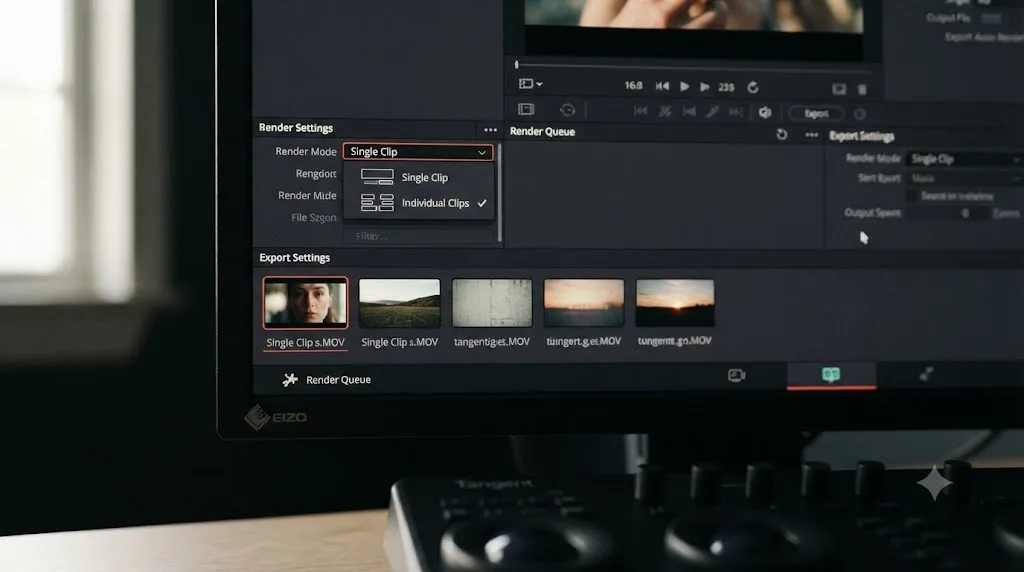Click the percent-style icon in toolbar

[665, 112]
